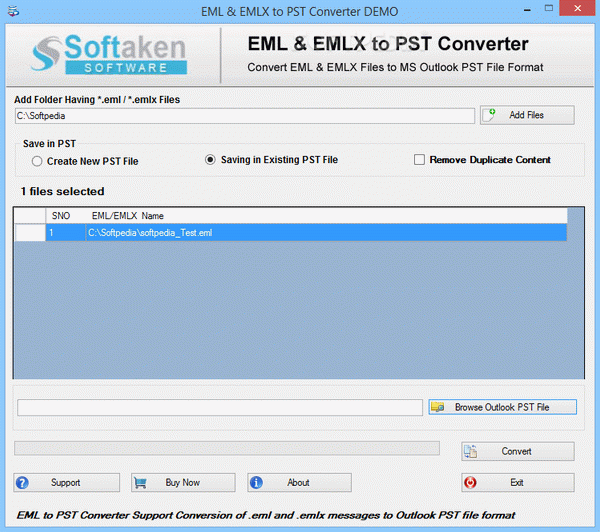Start conversion with Convert button
Screen dimensions: 600x532
pos(518,451)
